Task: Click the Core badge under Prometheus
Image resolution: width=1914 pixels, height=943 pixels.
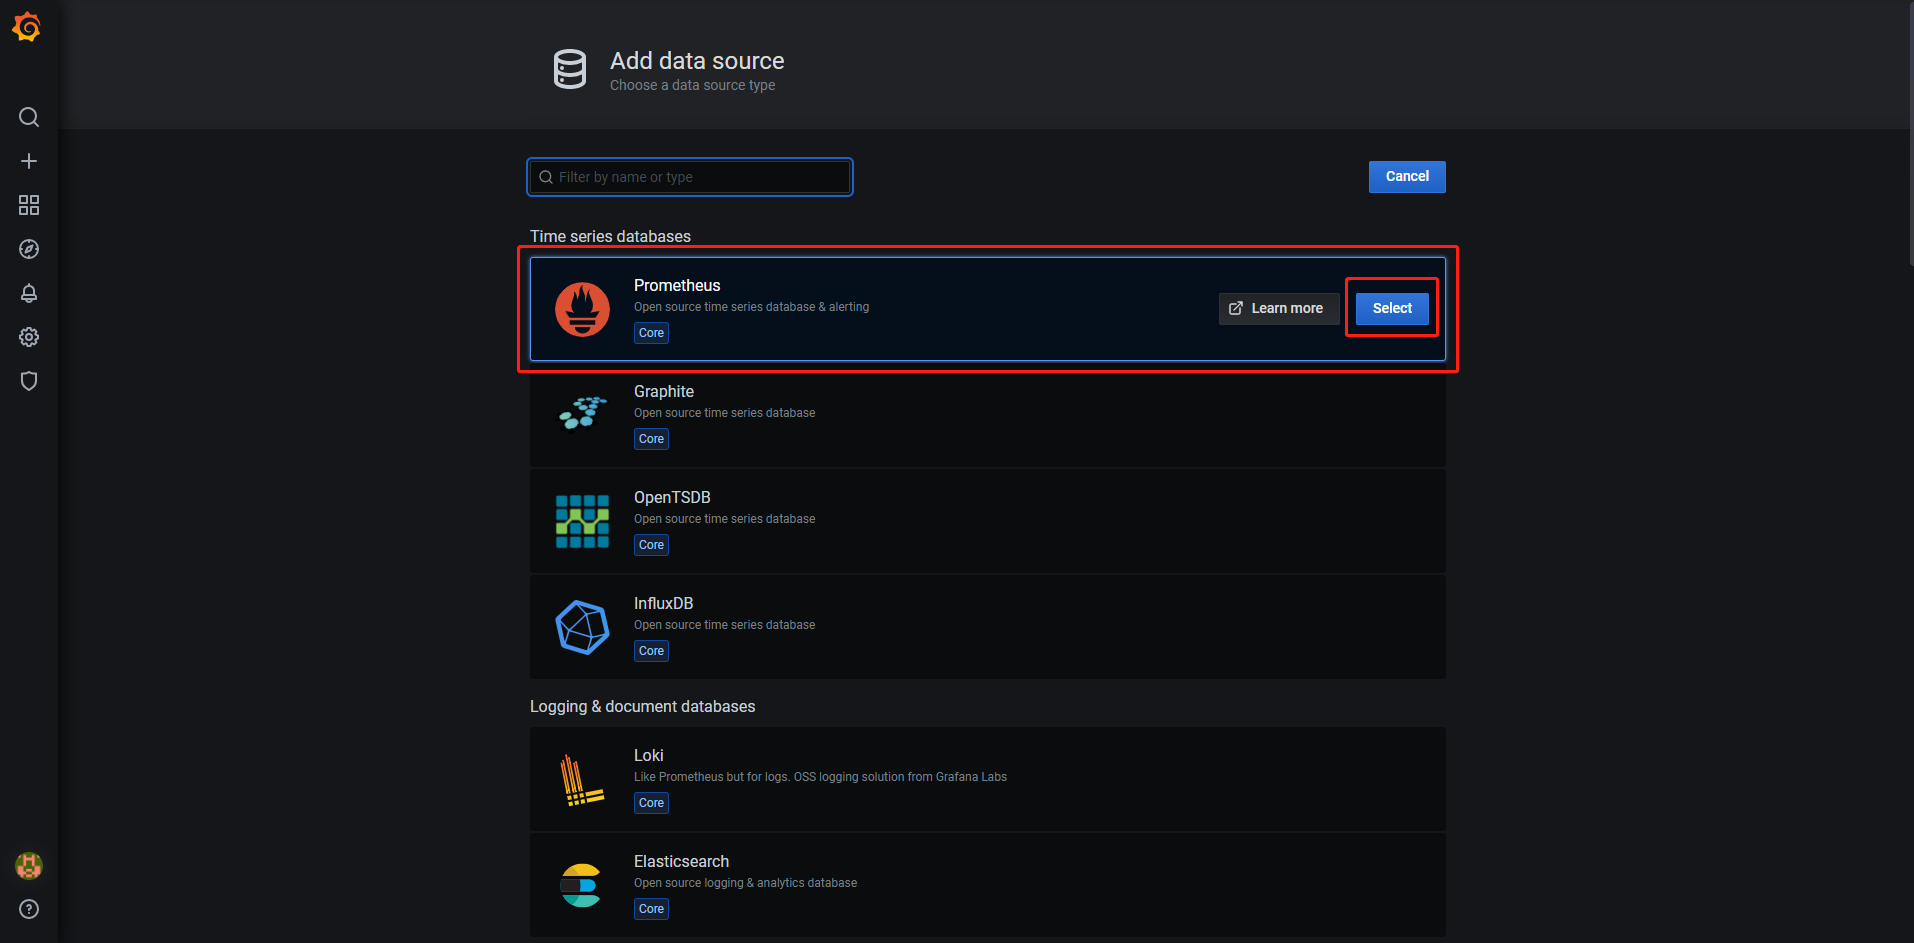Action: [651, 333]
